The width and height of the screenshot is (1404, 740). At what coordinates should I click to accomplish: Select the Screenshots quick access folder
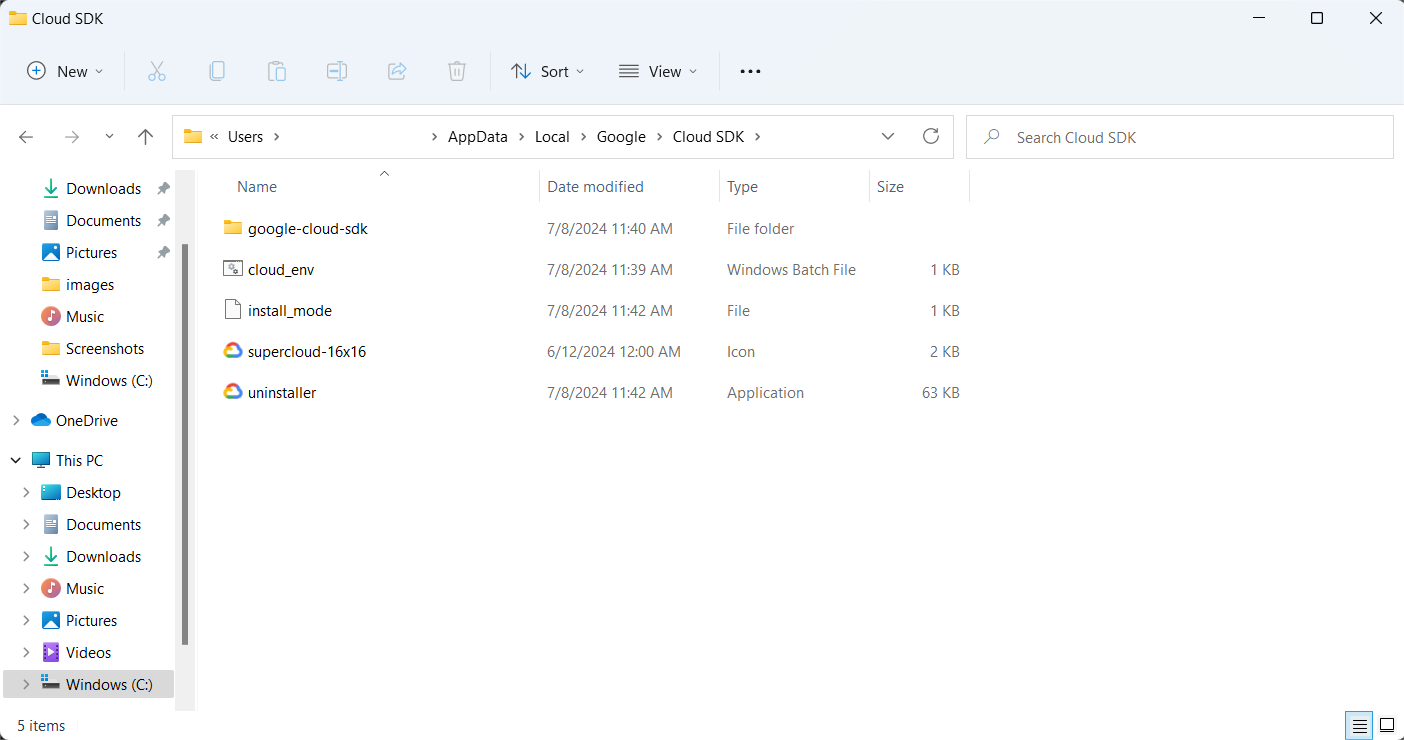(105, 348)
